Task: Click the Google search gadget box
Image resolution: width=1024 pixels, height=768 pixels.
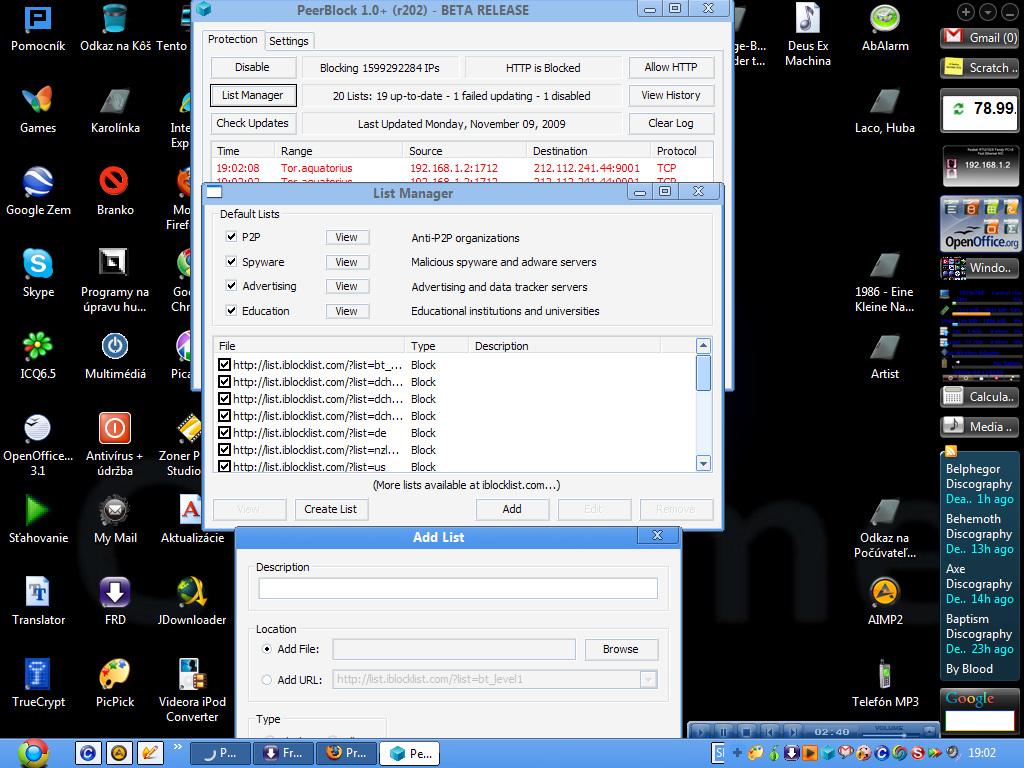Action: (x=980, y=720)
